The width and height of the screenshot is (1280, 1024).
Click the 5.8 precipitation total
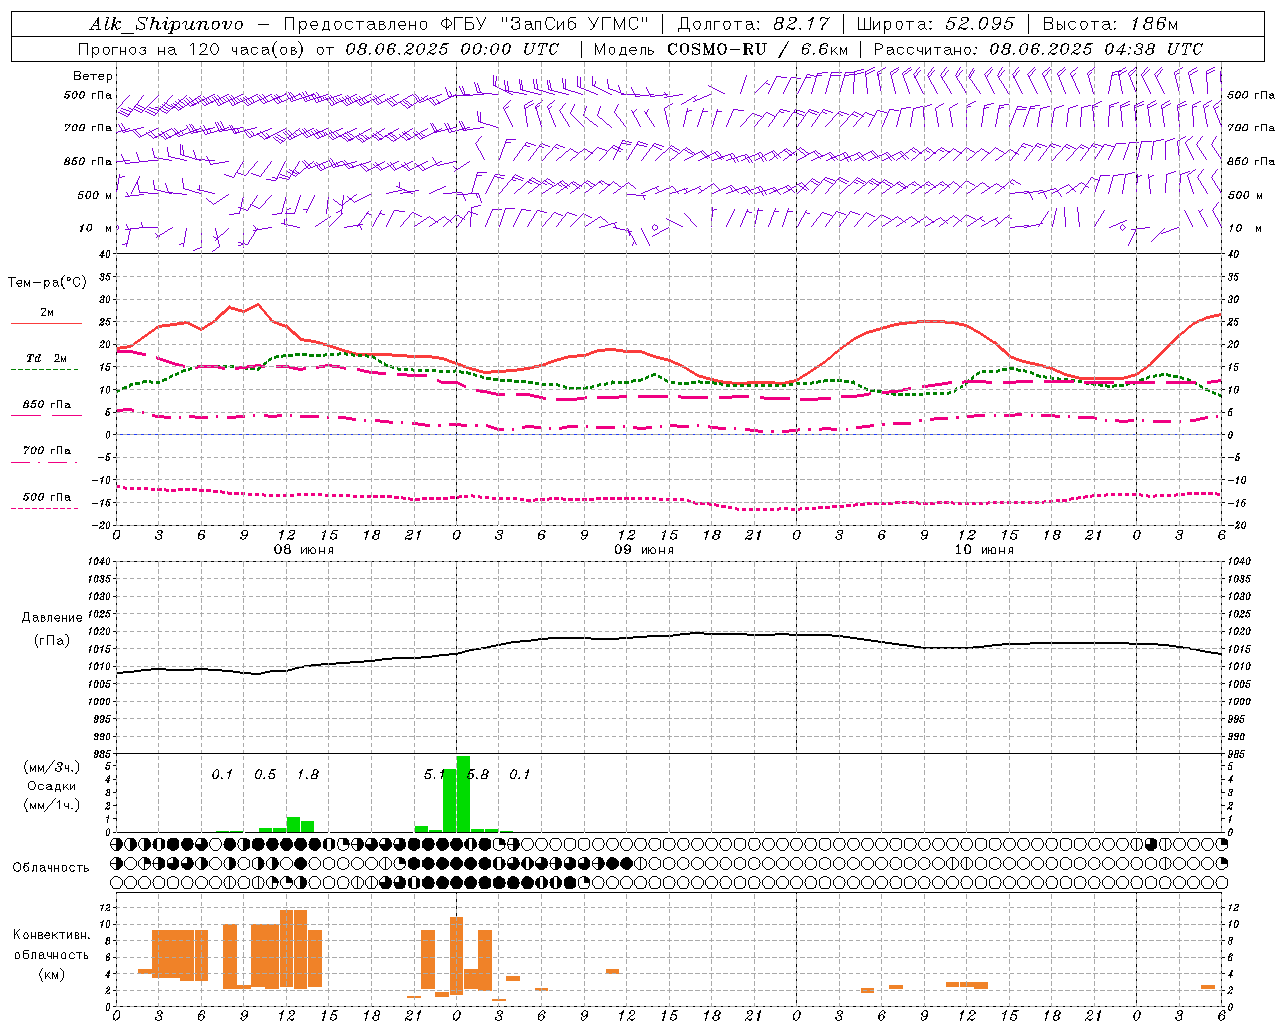(478, 775)
